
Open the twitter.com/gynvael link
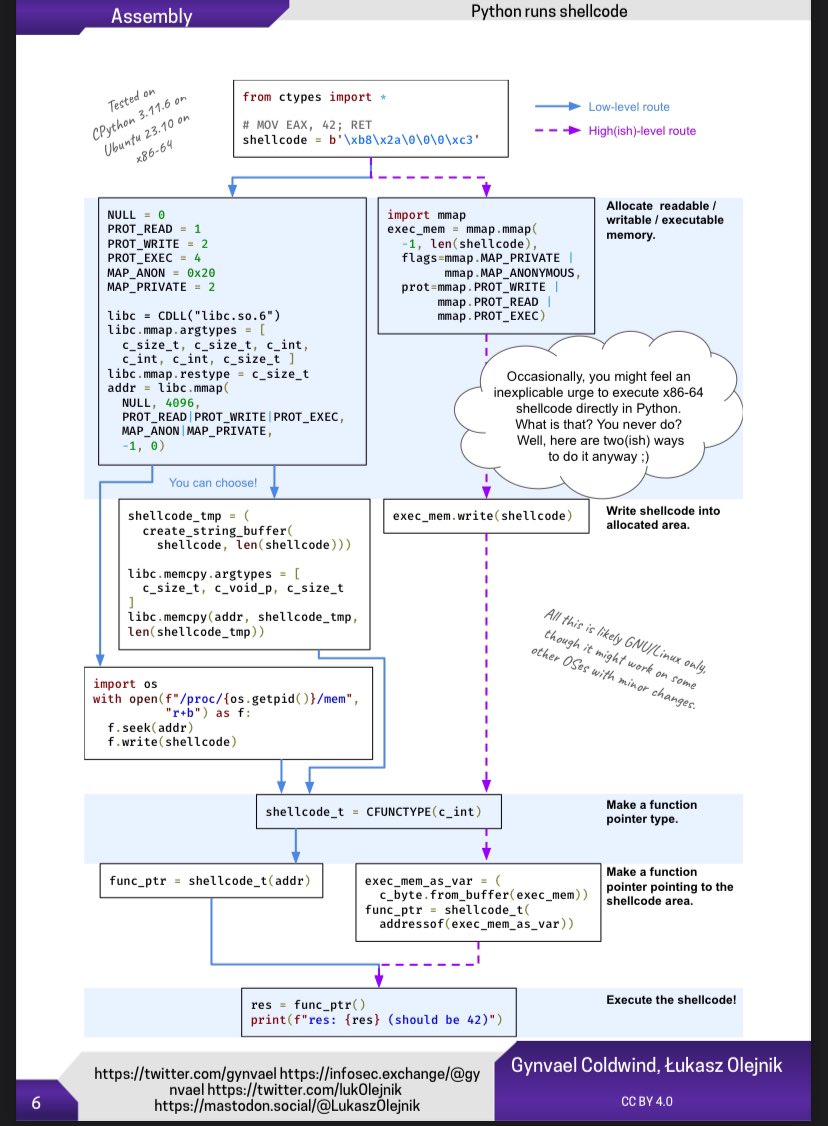click(x=185, y=1074)
